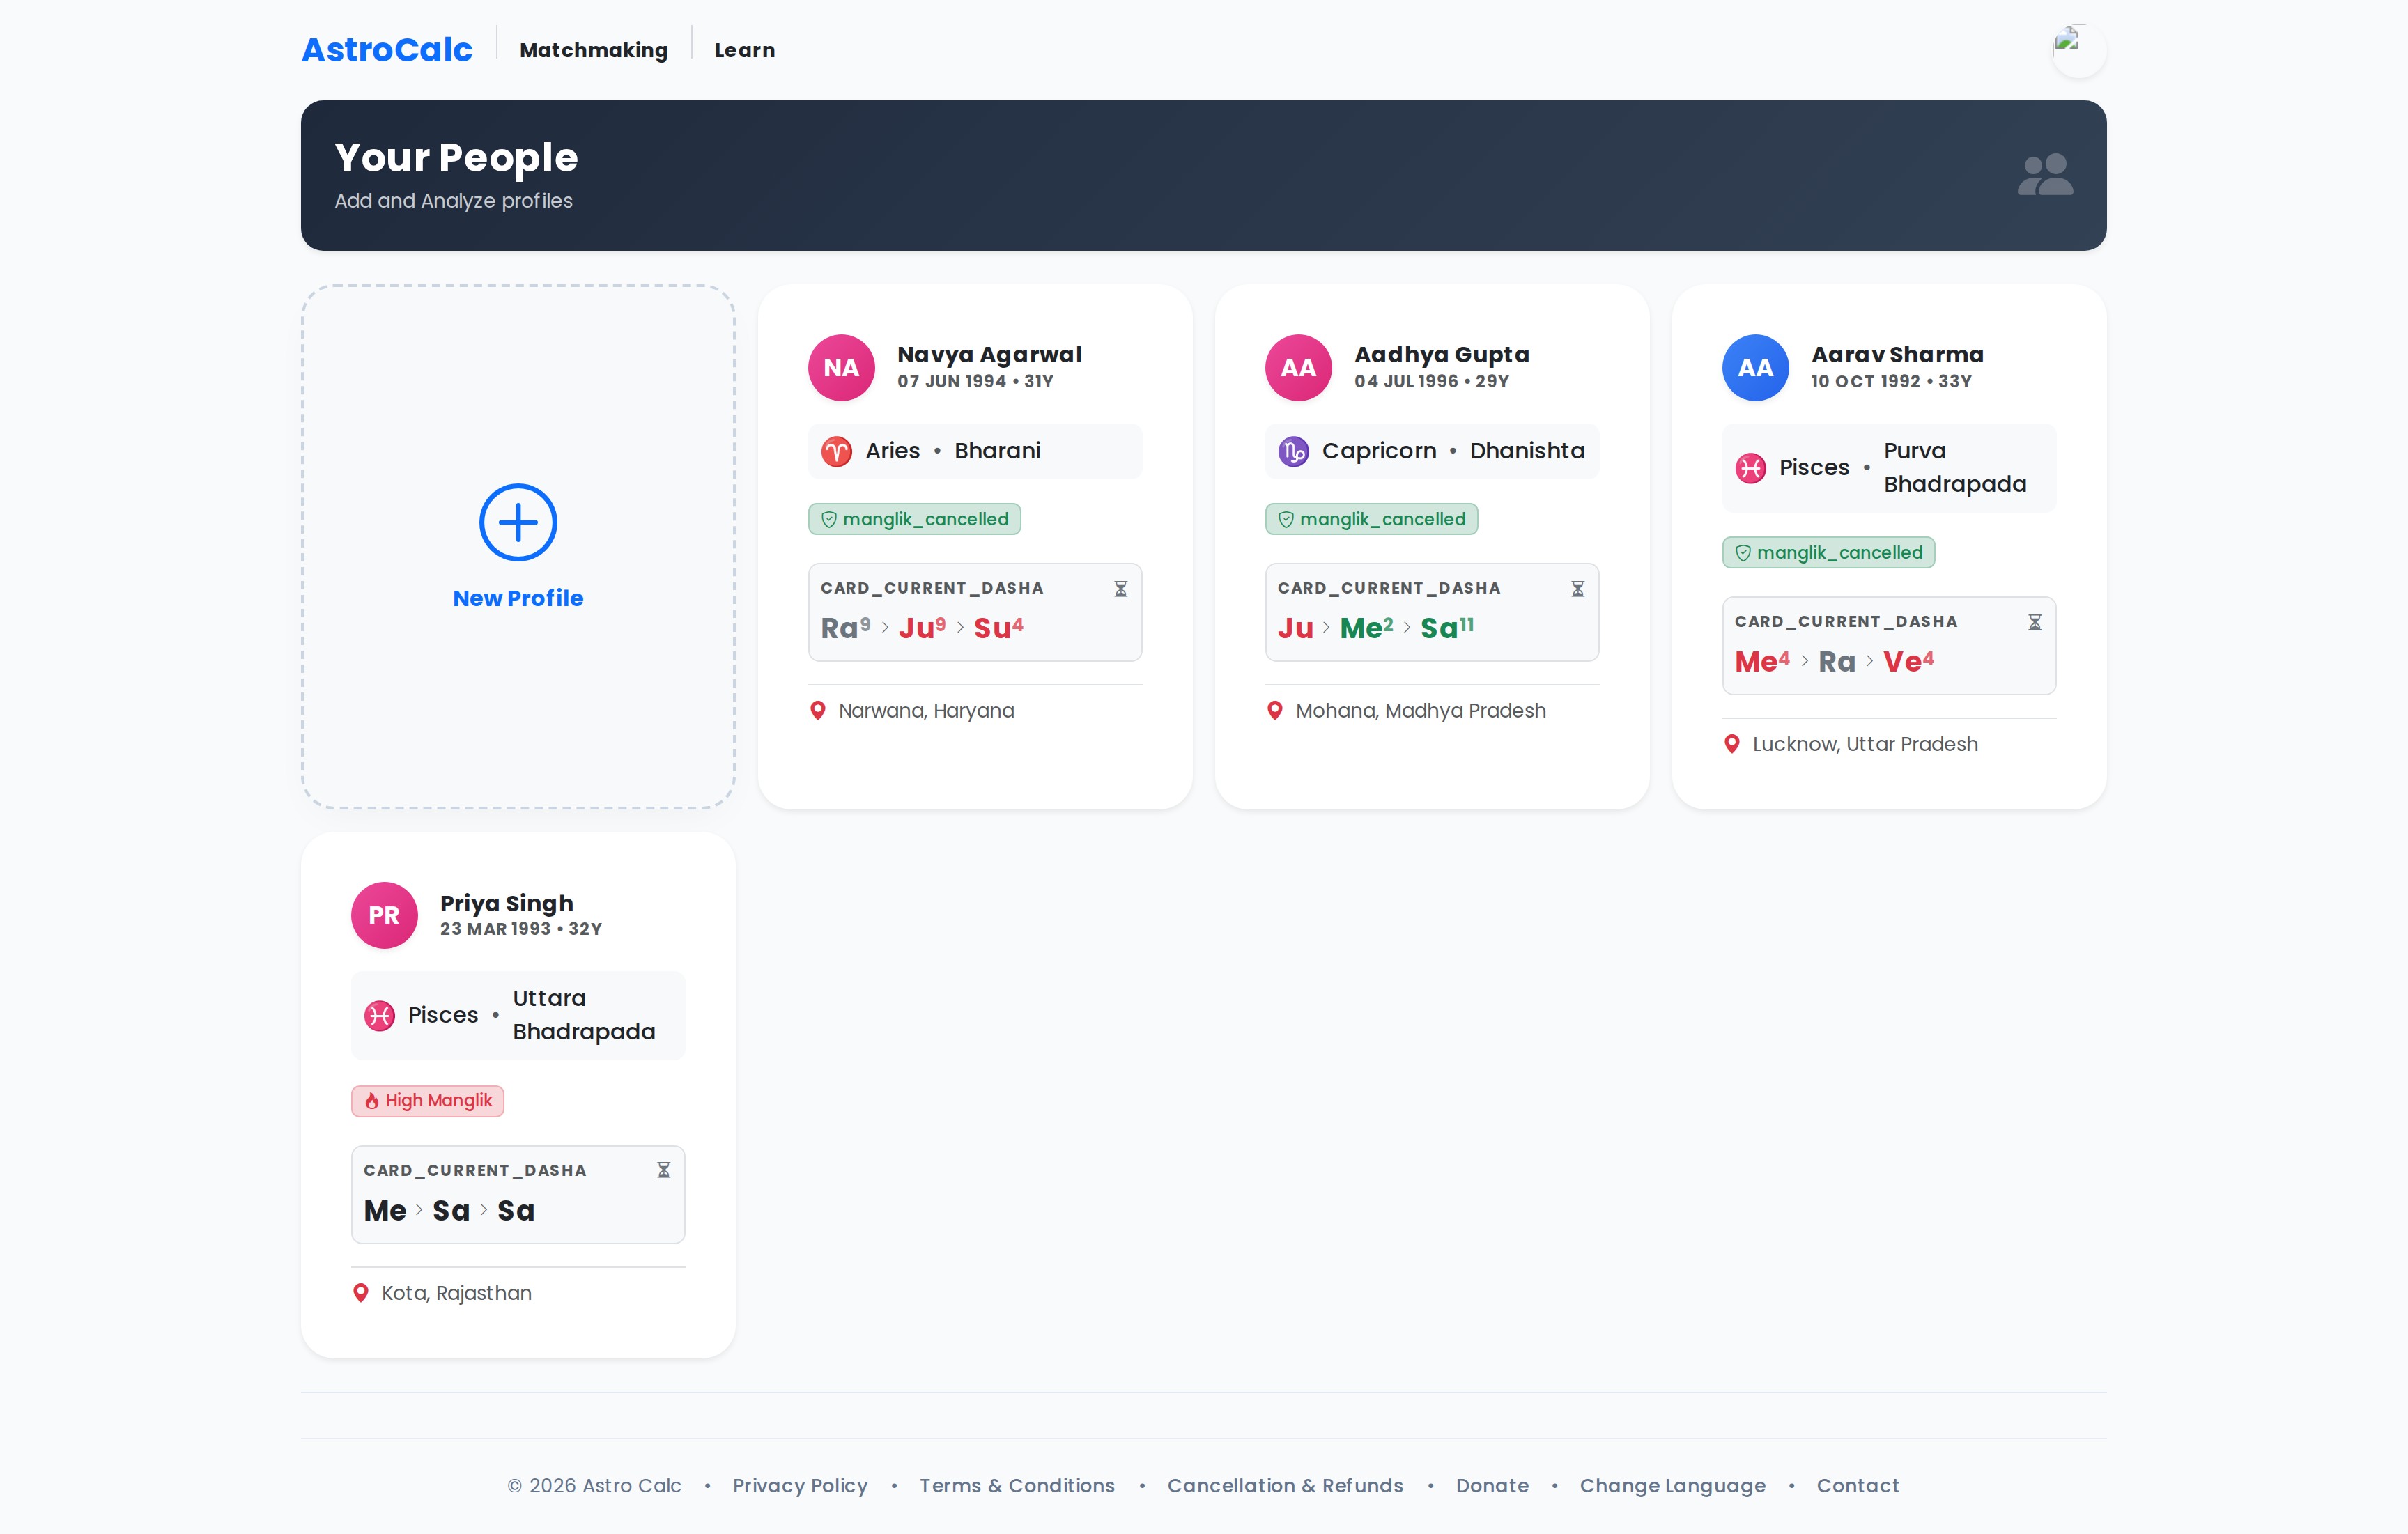This screenshot has height=1534, width=2408.
Task: Click the High Manglik badge on Priya
Action: 427,1100
